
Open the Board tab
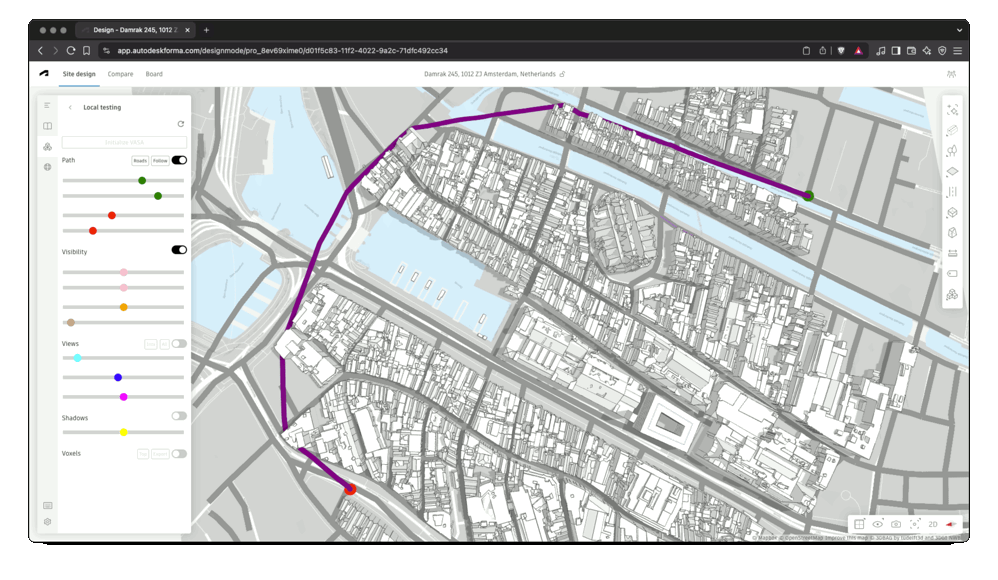click(154, 74)
